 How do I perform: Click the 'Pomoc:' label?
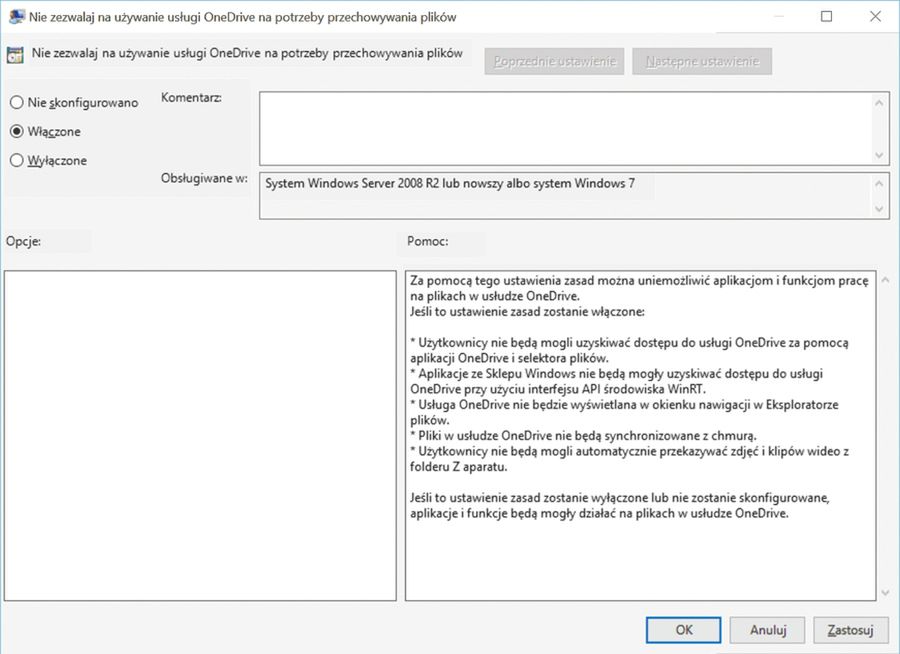tap(428, 241)
